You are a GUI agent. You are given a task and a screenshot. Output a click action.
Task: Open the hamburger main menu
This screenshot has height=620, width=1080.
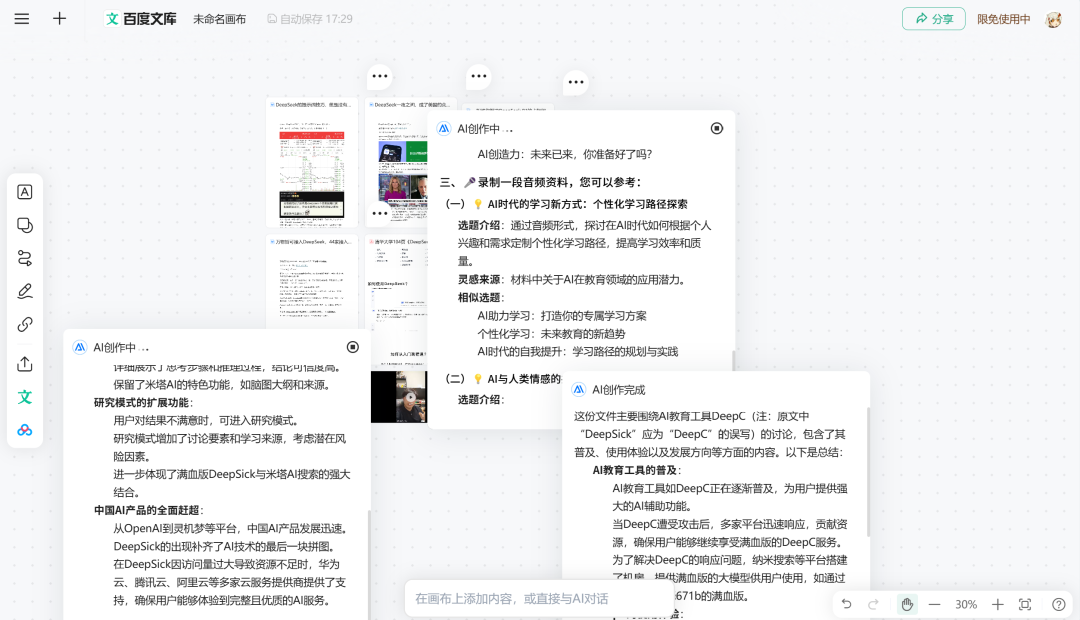tap(22, 19)
